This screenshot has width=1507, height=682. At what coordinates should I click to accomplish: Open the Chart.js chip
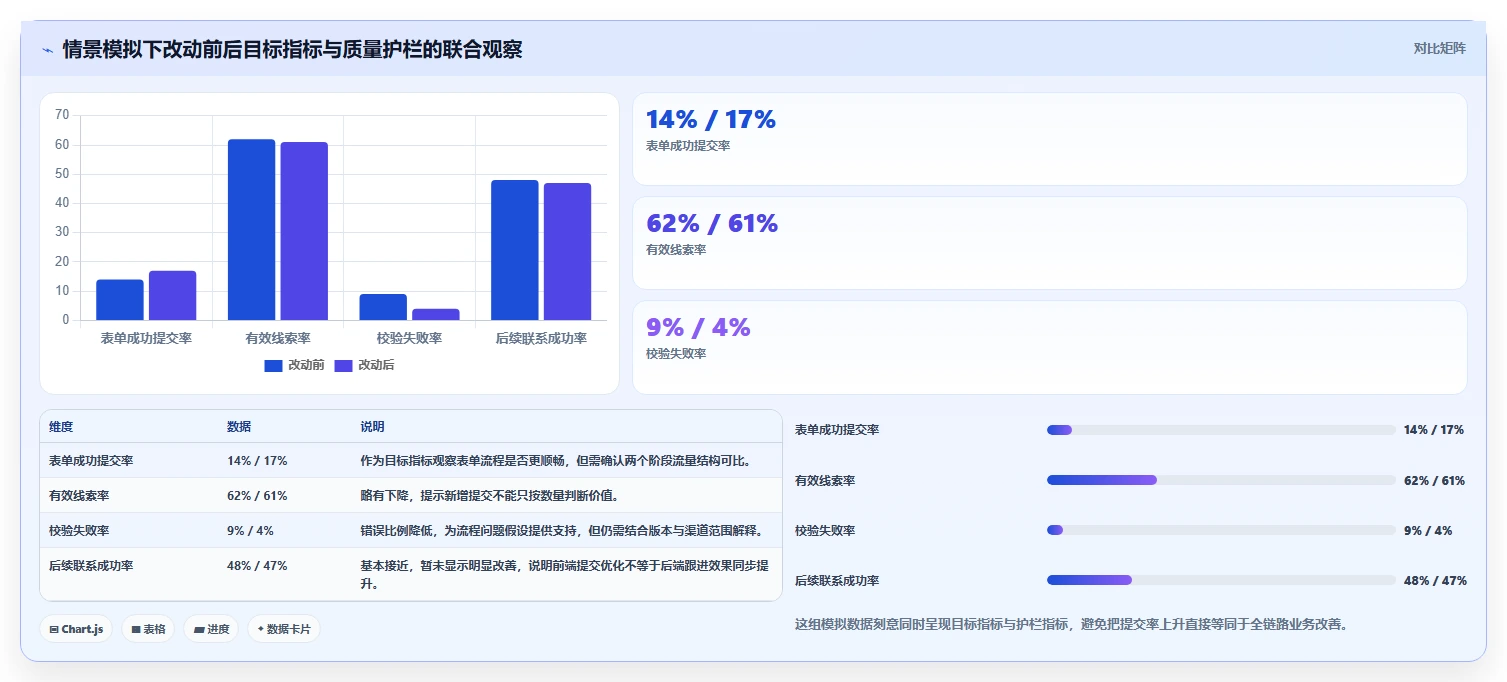coord(76,629)
